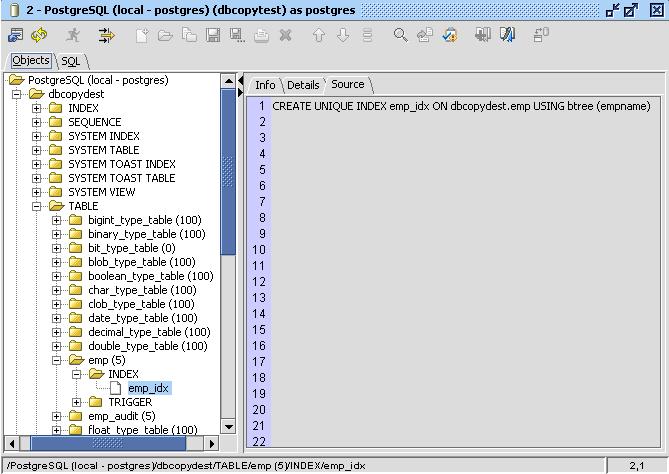
Task: Select the emp_audit (5) table
Action: 121,416
